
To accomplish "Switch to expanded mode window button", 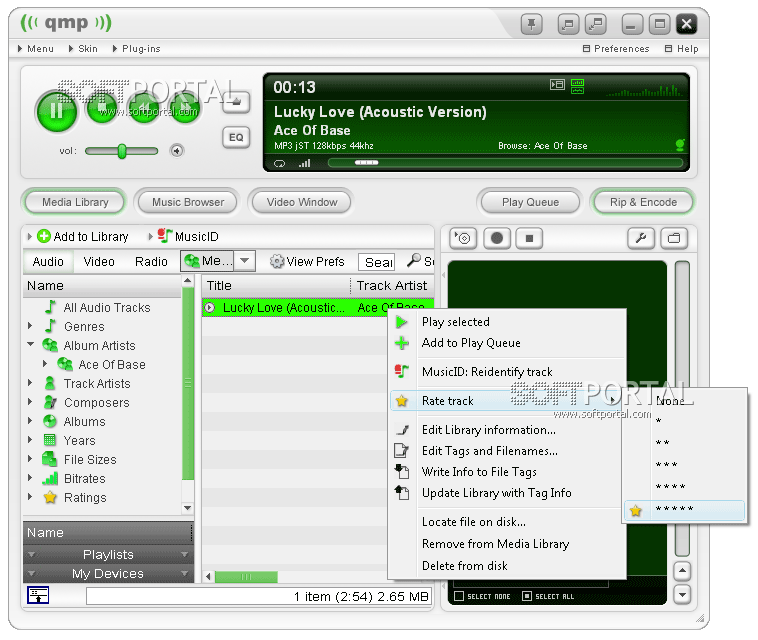I will 596,24.
